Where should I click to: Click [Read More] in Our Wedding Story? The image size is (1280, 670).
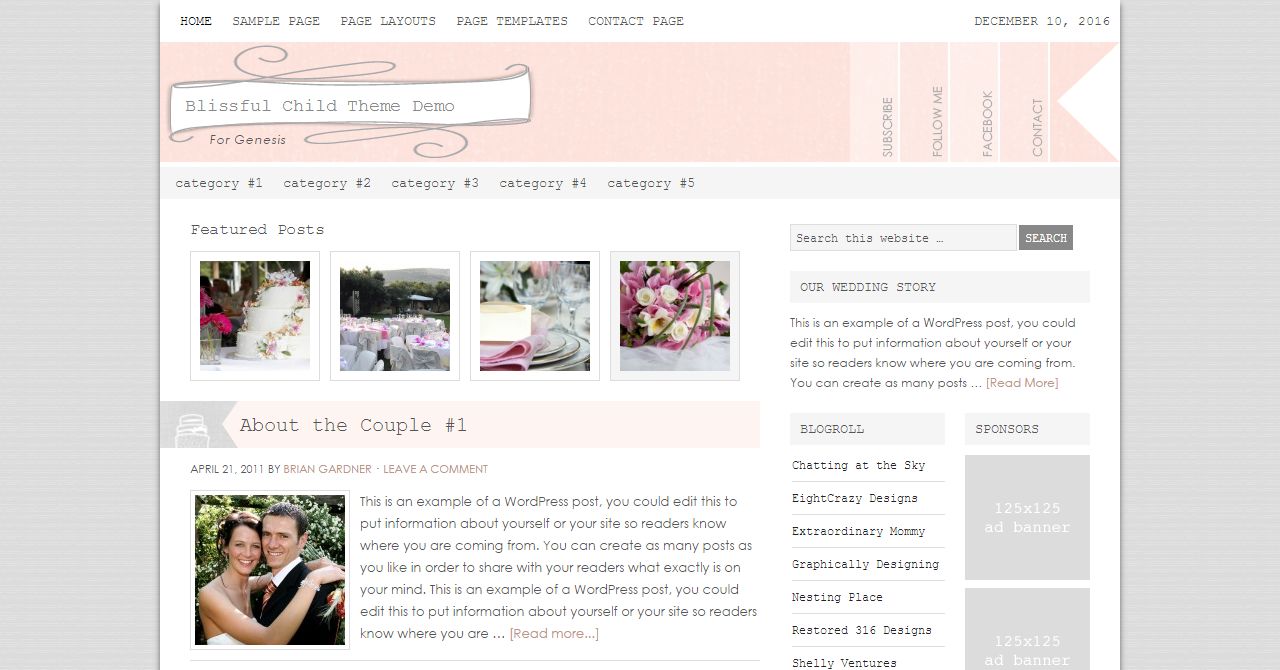(1022, 383)
